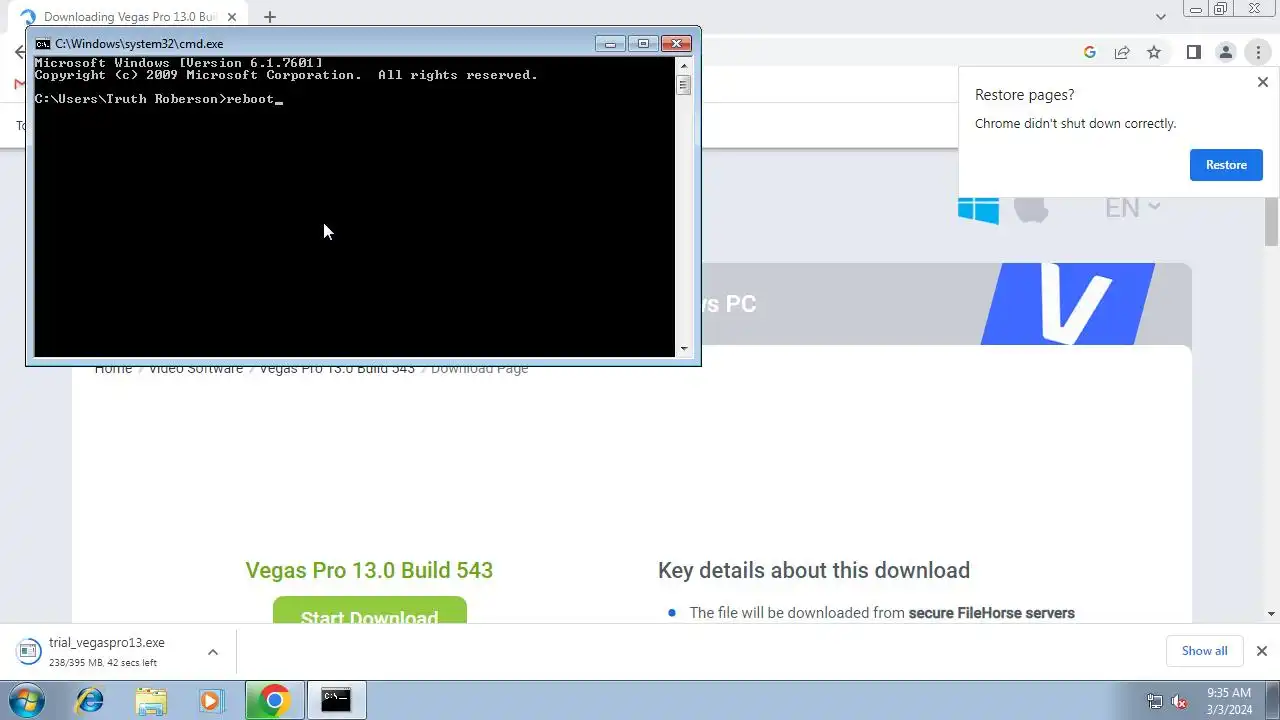Image resolution: width=1280 pixels, height=720 pixels.
Task: Open Windows Explorer folder icon in taskbar
Action: [151, 700]
